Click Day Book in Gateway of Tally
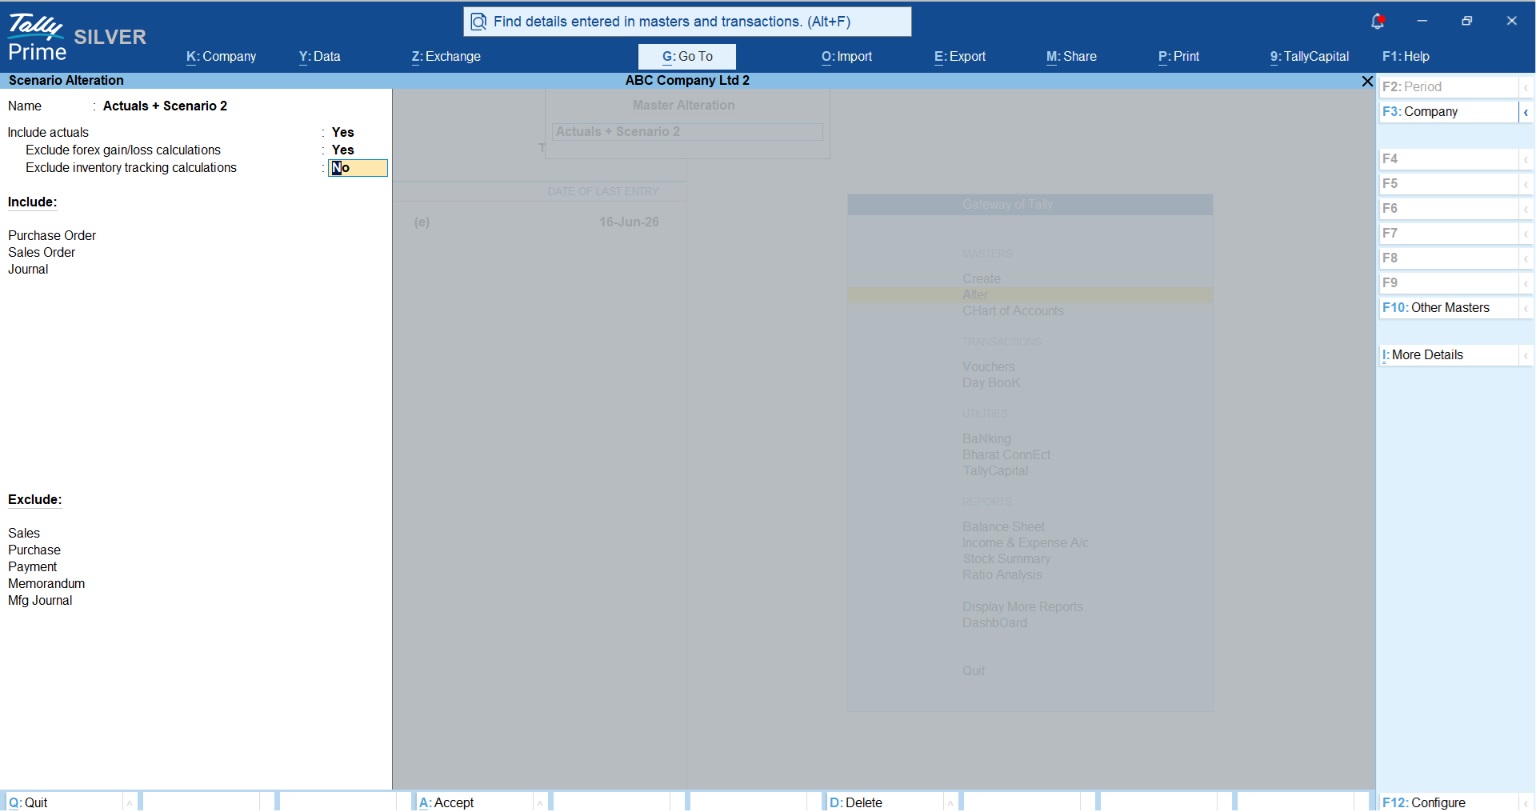The width and height of the screenshot is (1536, 811). click(991, 383)
